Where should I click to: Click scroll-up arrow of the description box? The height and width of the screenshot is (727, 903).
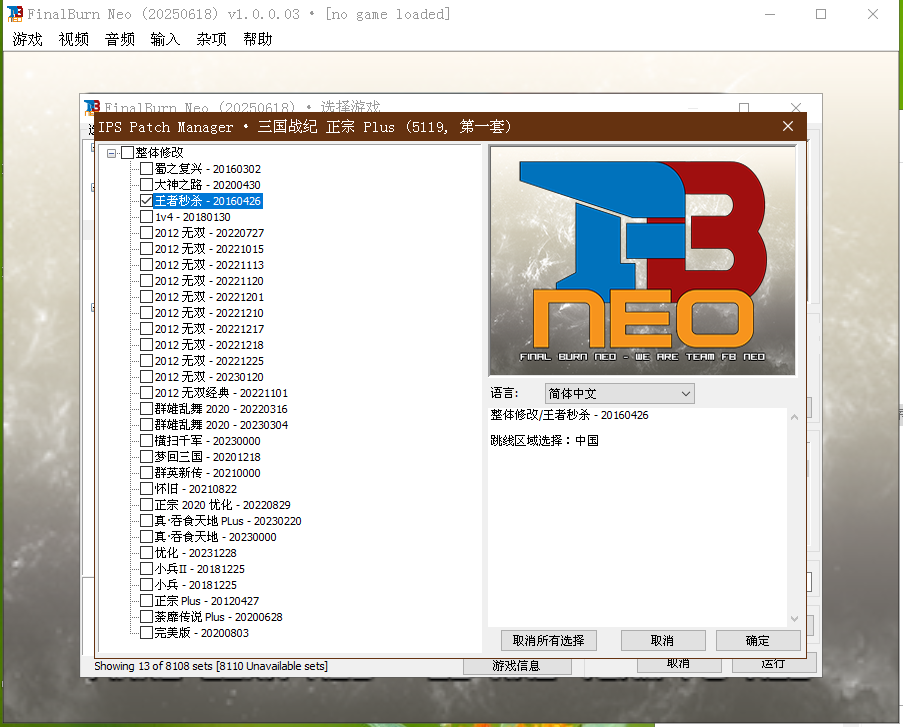click(794, 416)
